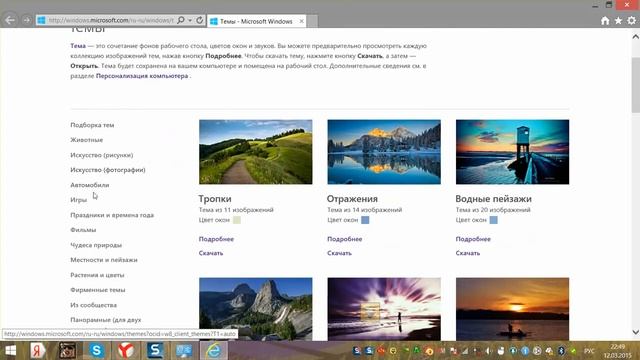Screen dimensions: 640x360
Task: Select the Подборка тем category
Action: pyautogui.click(x=92, y=125)
